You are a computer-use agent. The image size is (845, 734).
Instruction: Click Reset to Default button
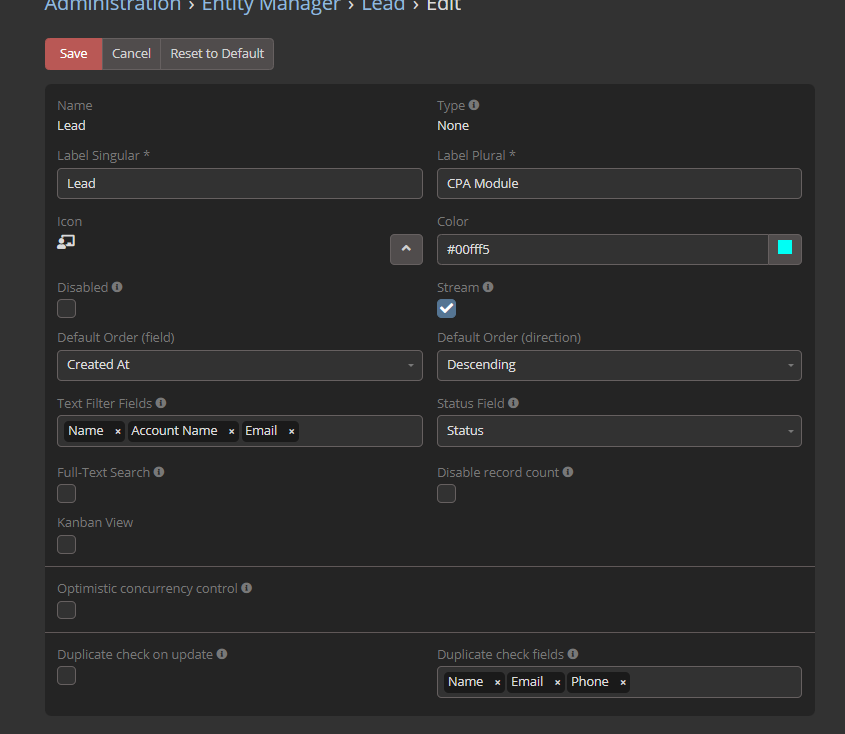[217, 54]
